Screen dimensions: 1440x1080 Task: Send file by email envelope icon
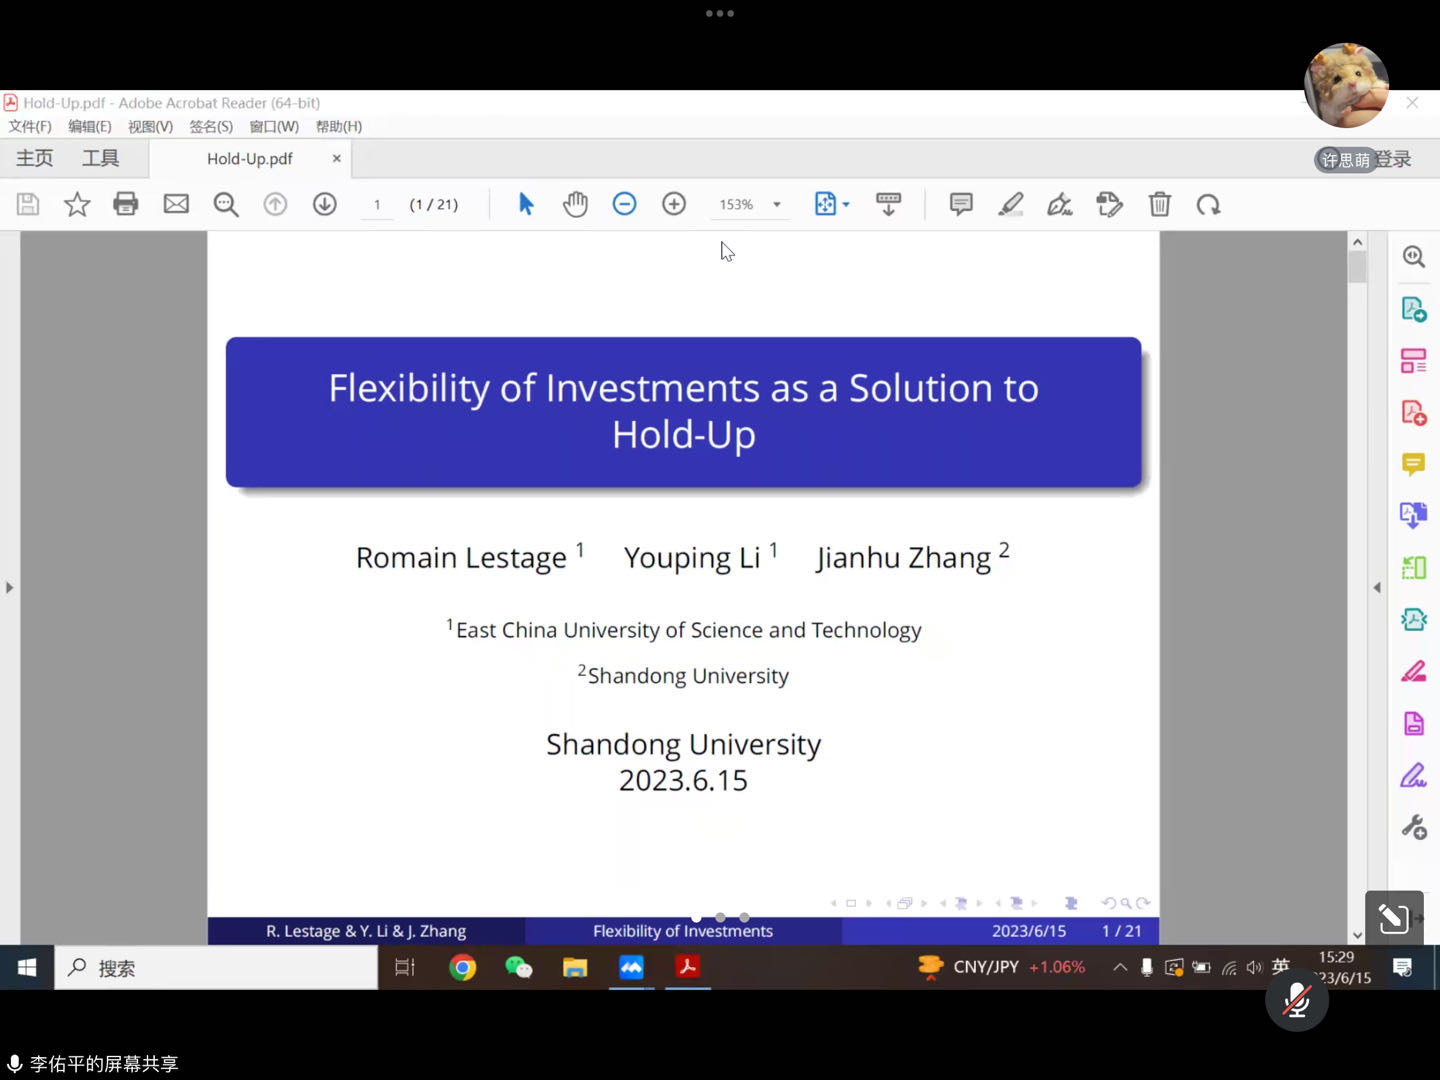176,204
